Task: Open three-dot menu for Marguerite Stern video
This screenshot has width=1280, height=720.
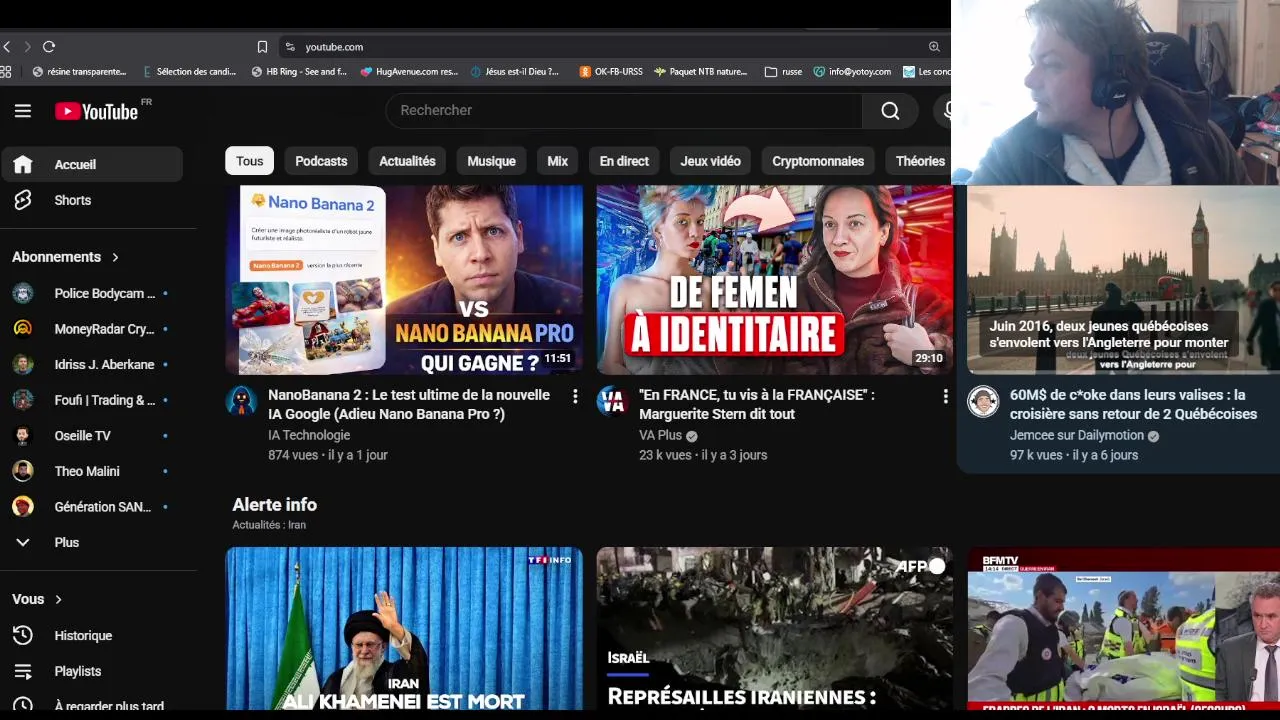Action: pos(945,397)
